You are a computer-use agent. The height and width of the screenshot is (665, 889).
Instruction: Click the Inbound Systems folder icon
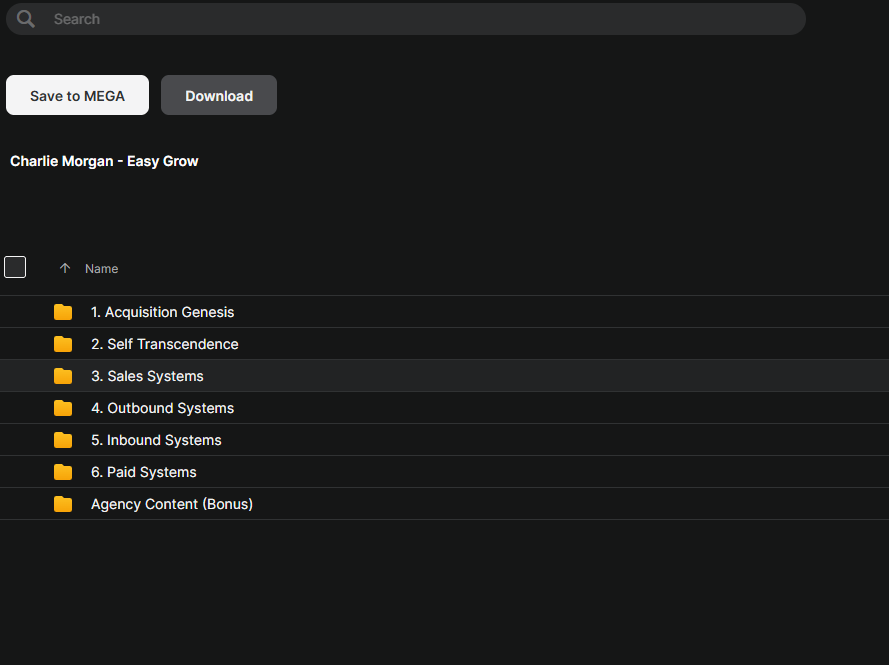tap(63, 440)
